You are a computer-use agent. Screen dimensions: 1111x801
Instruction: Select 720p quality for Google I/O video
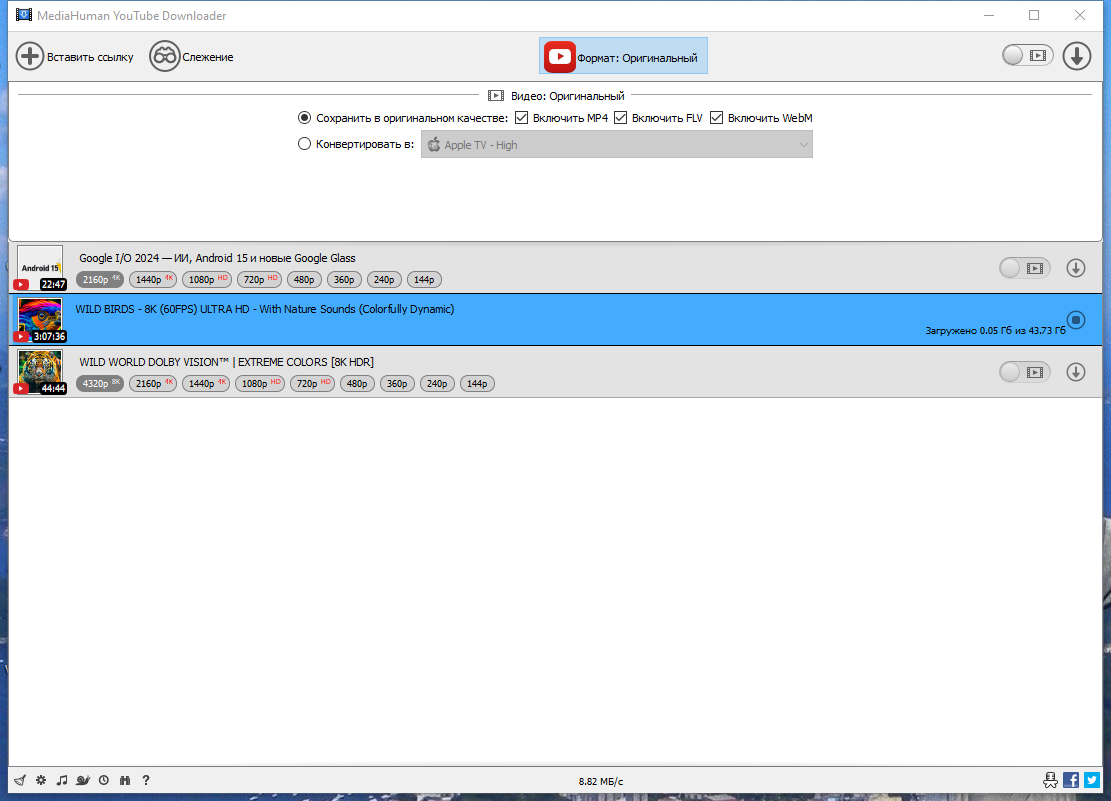coord(259,279)
